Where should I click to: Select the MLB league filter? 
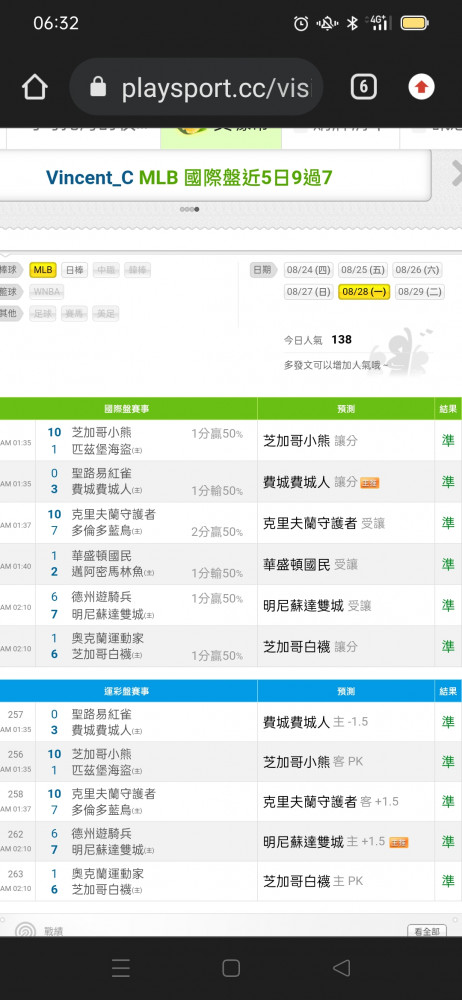click(x=43, y=270)
